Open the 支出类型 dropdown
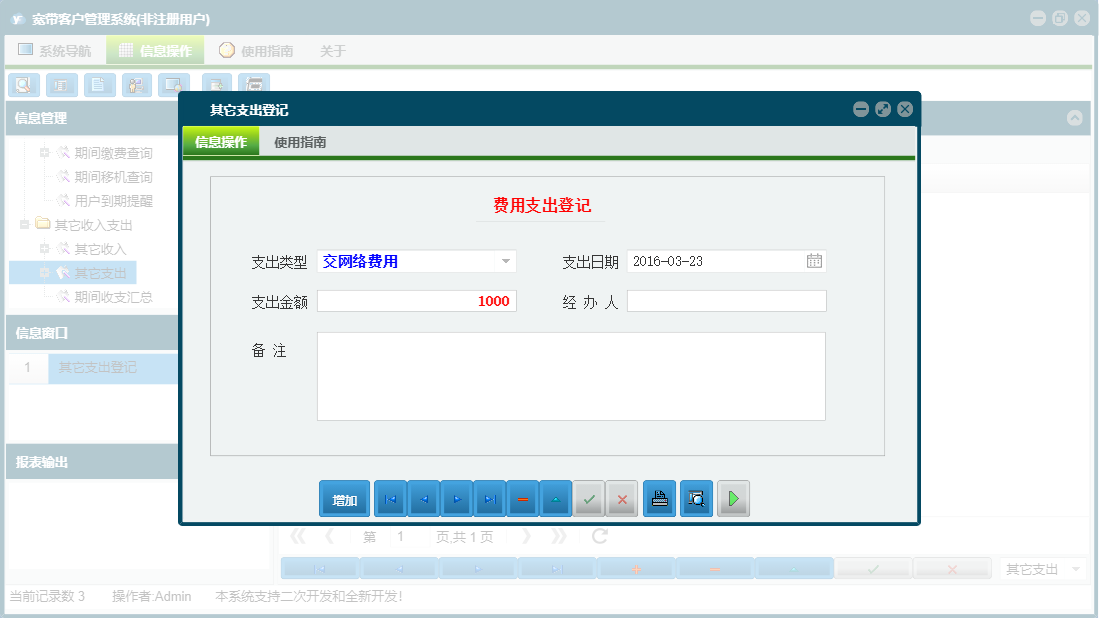Viewport: 1099px width, 618px height. pos(508,261)
